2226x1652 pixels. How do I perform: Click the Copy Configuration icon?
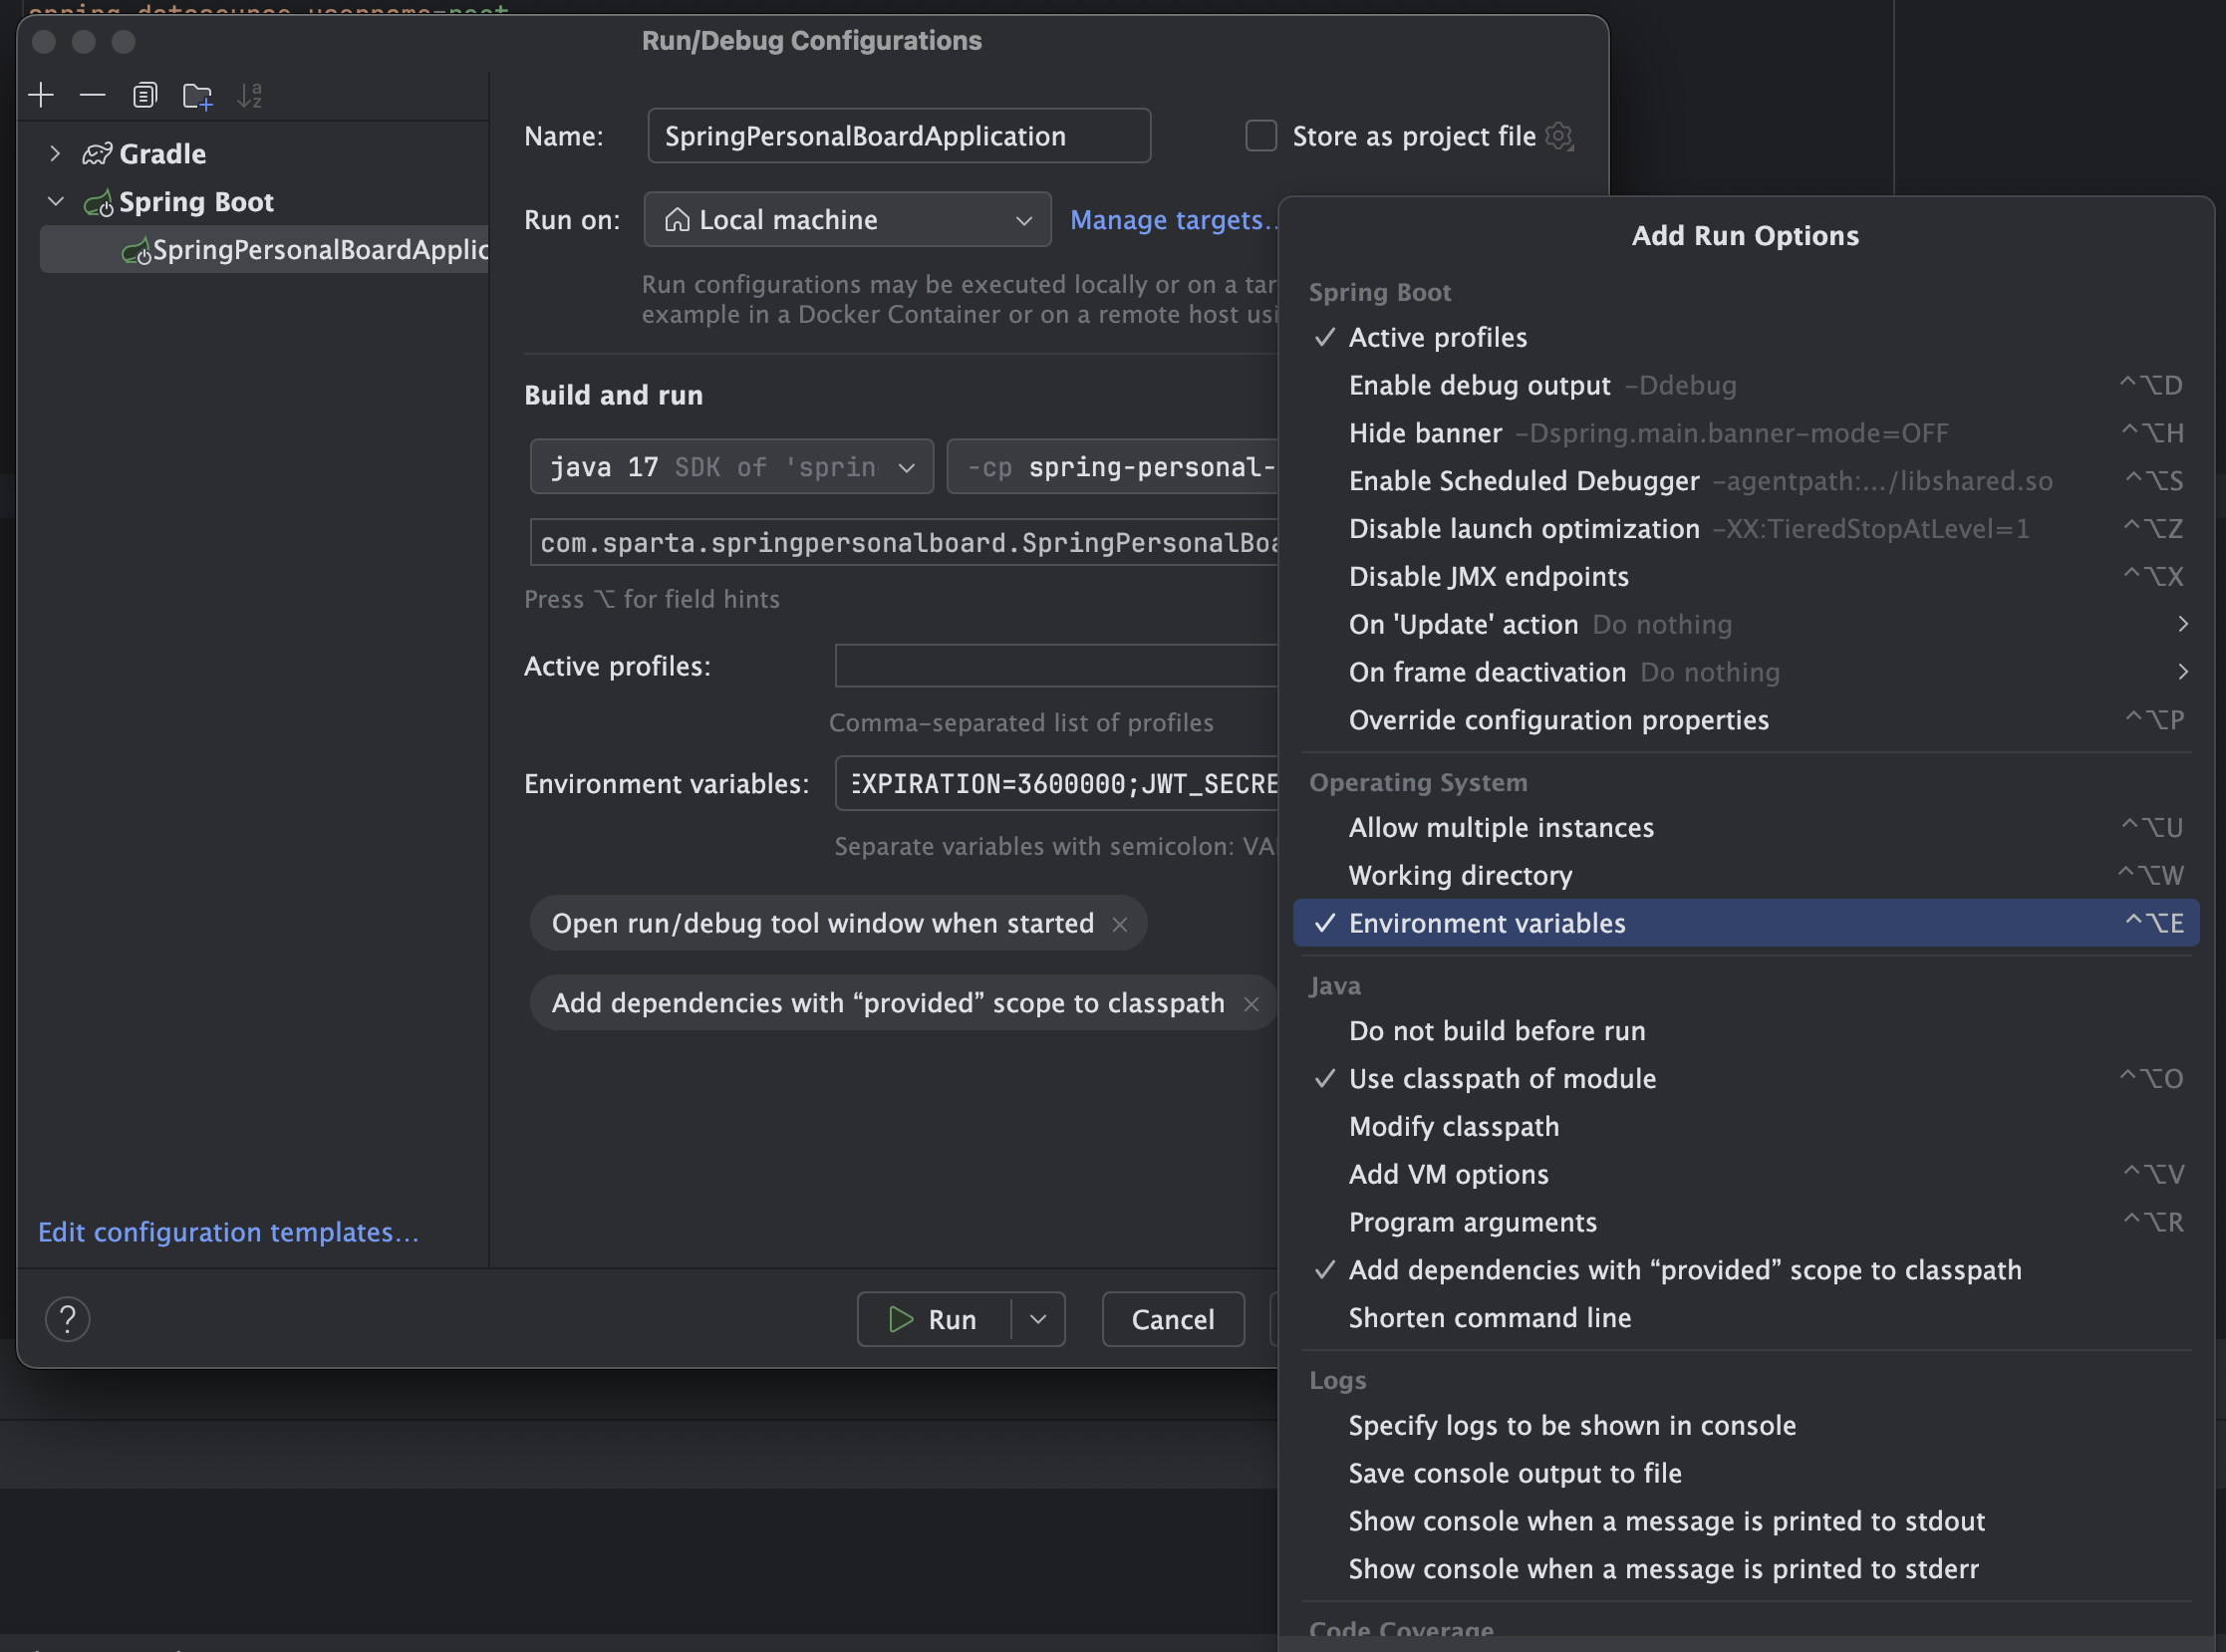tap(145, 95)
